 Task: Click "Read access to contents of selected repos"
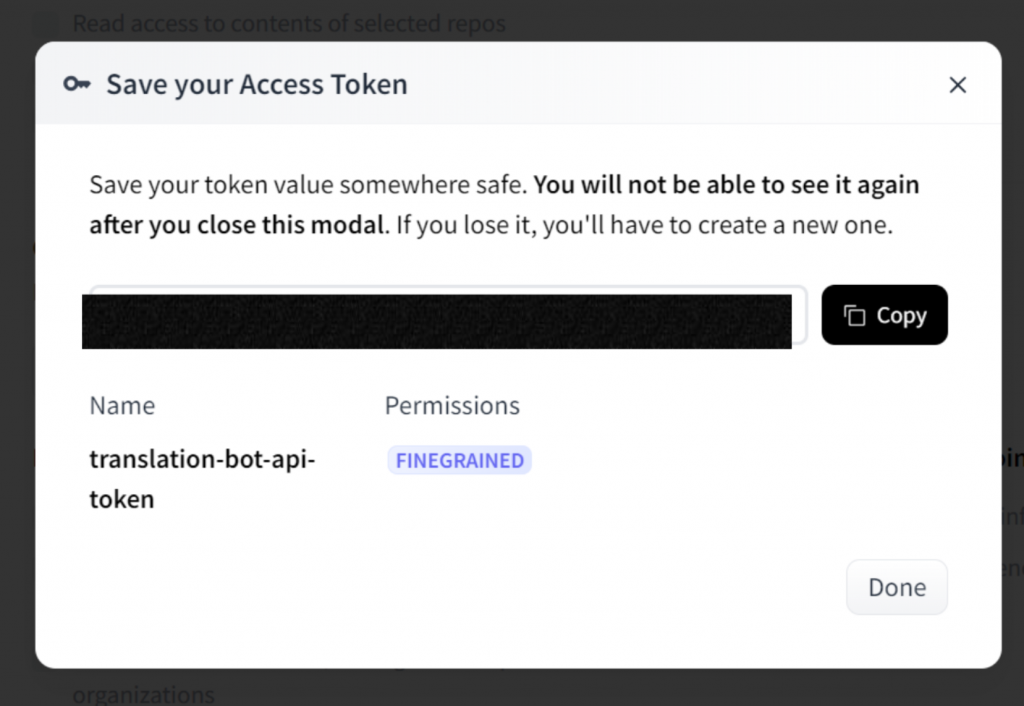[289, 23]
